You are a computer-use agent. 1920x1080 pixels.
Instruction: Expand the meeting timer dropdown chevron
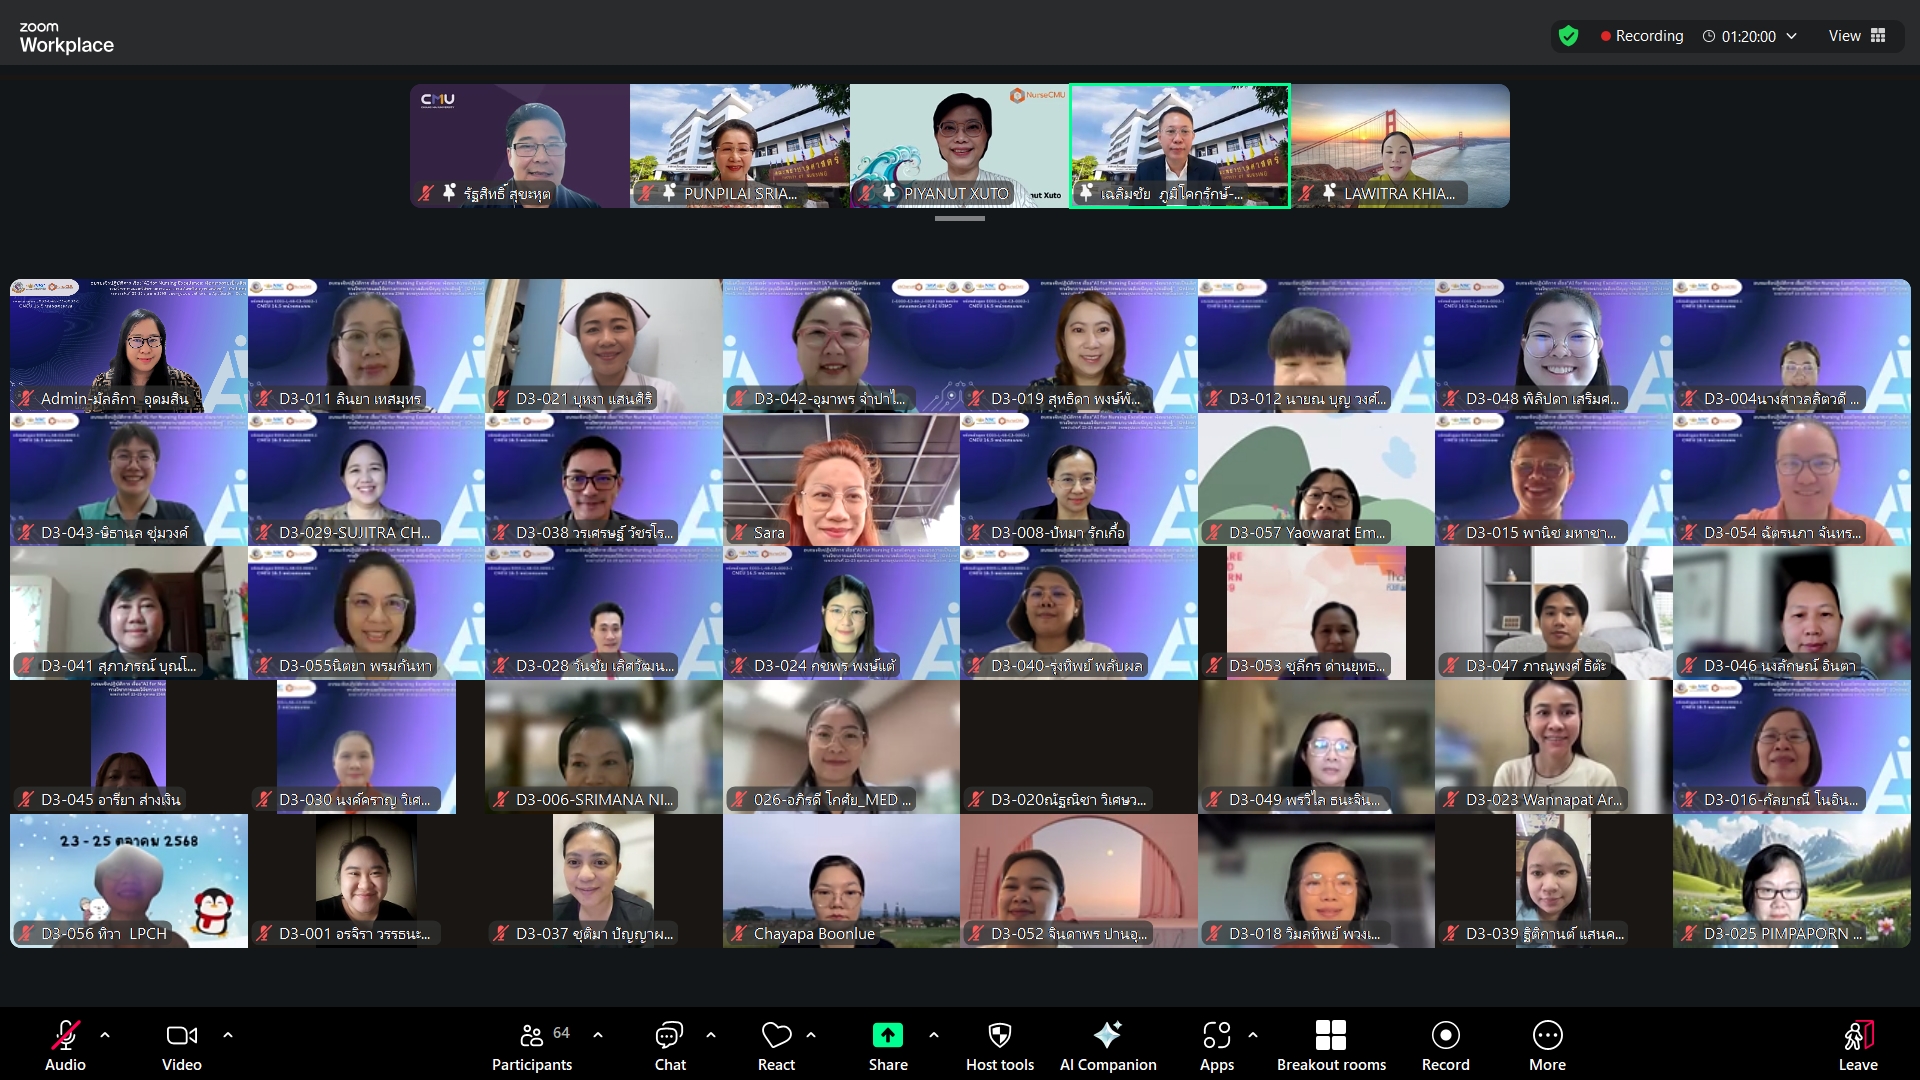[1792, 36]
